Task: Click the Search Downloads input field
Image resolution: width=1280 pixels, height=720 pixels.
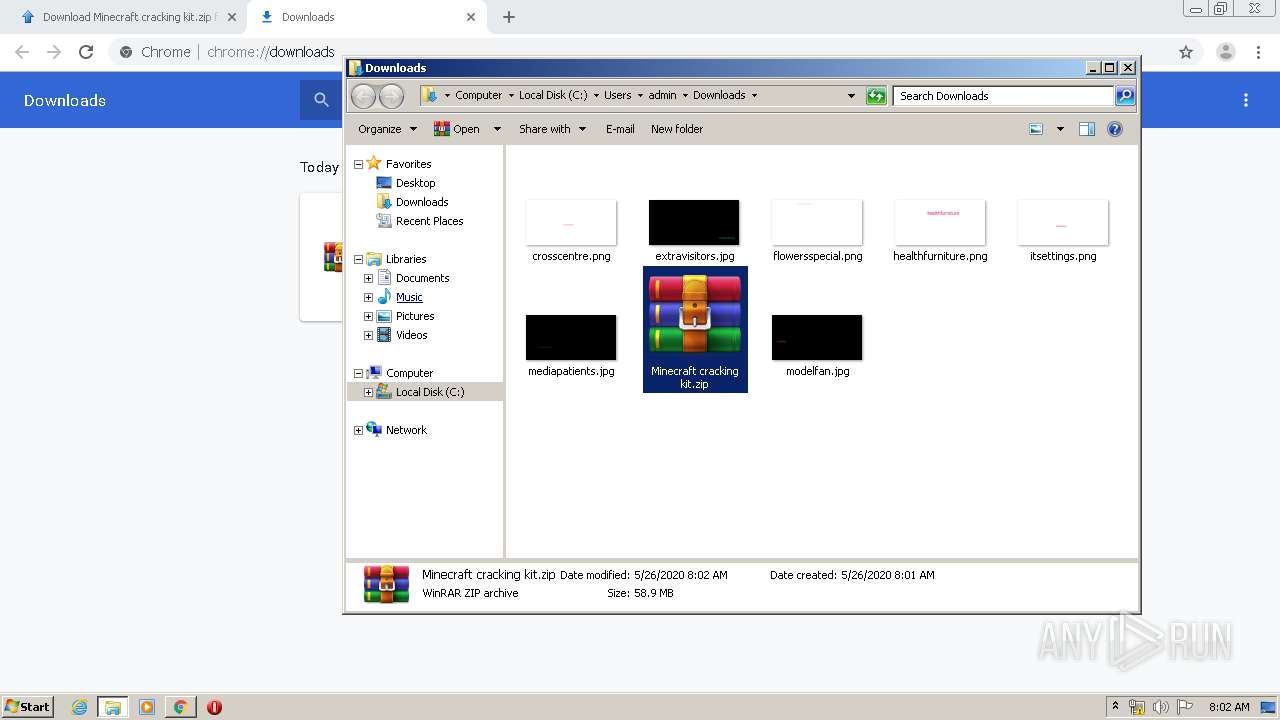Action: (1003, 96)
